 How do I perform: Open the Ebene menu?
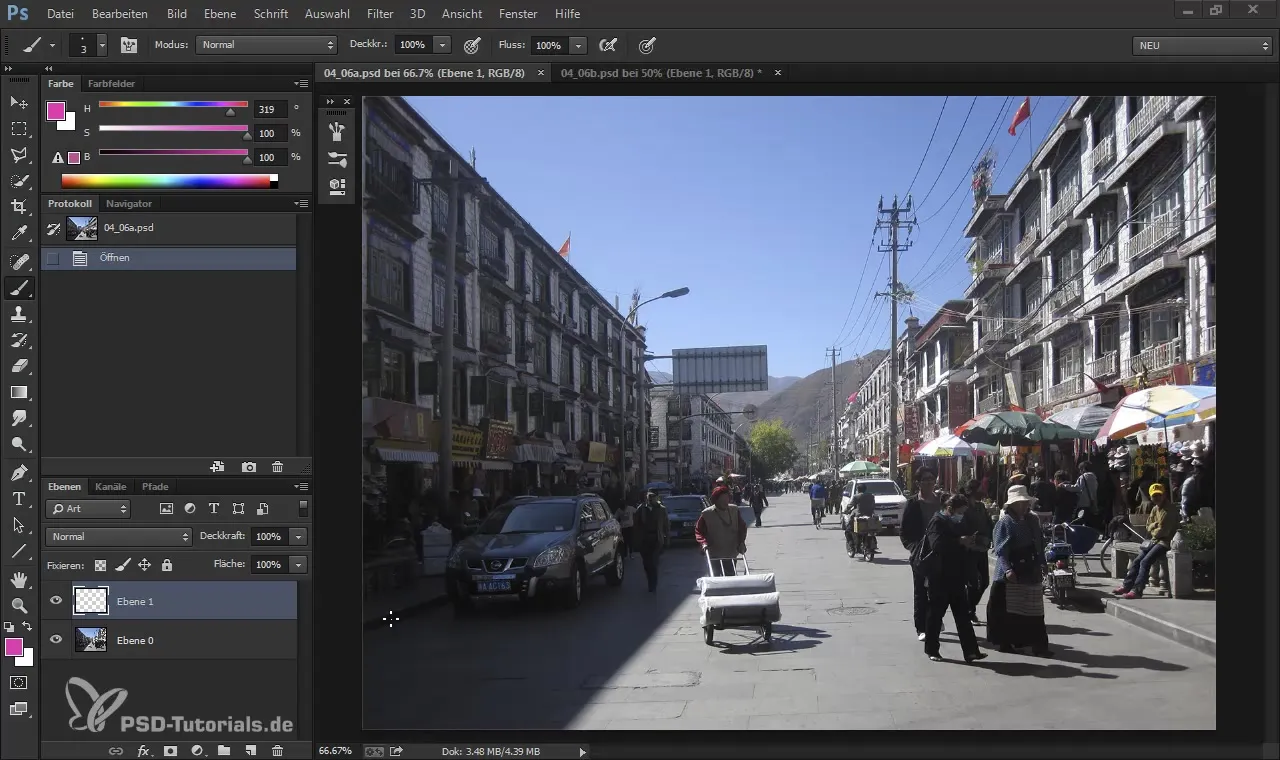click(x=220, y=14)
